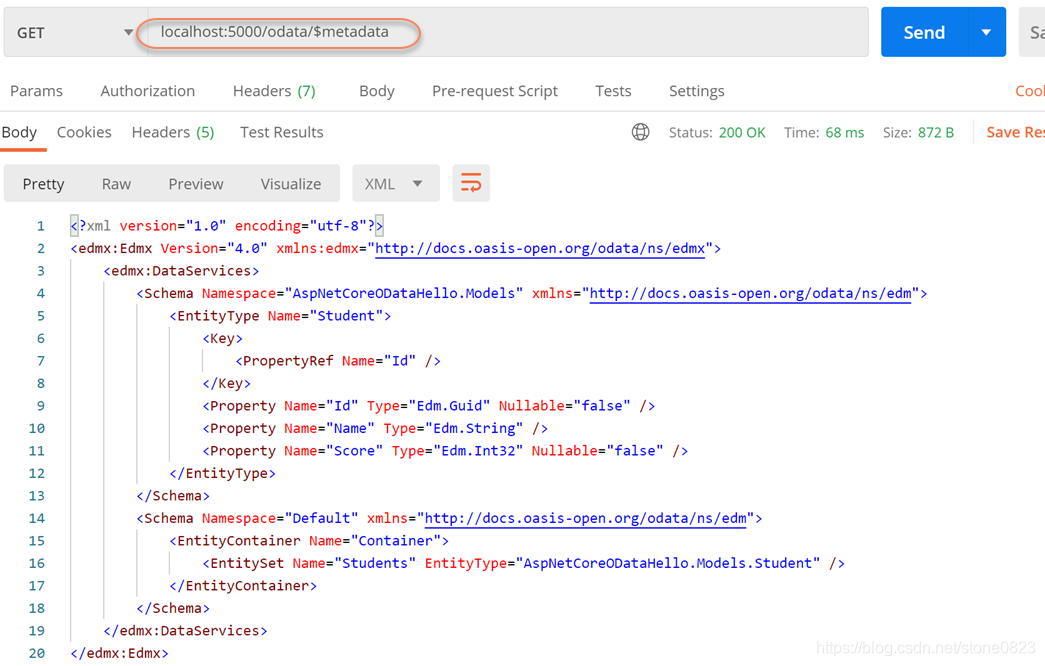Open the Pre-request Script tab
The width and height of the screenshot is (1045, 666).
tap(495, 91)
